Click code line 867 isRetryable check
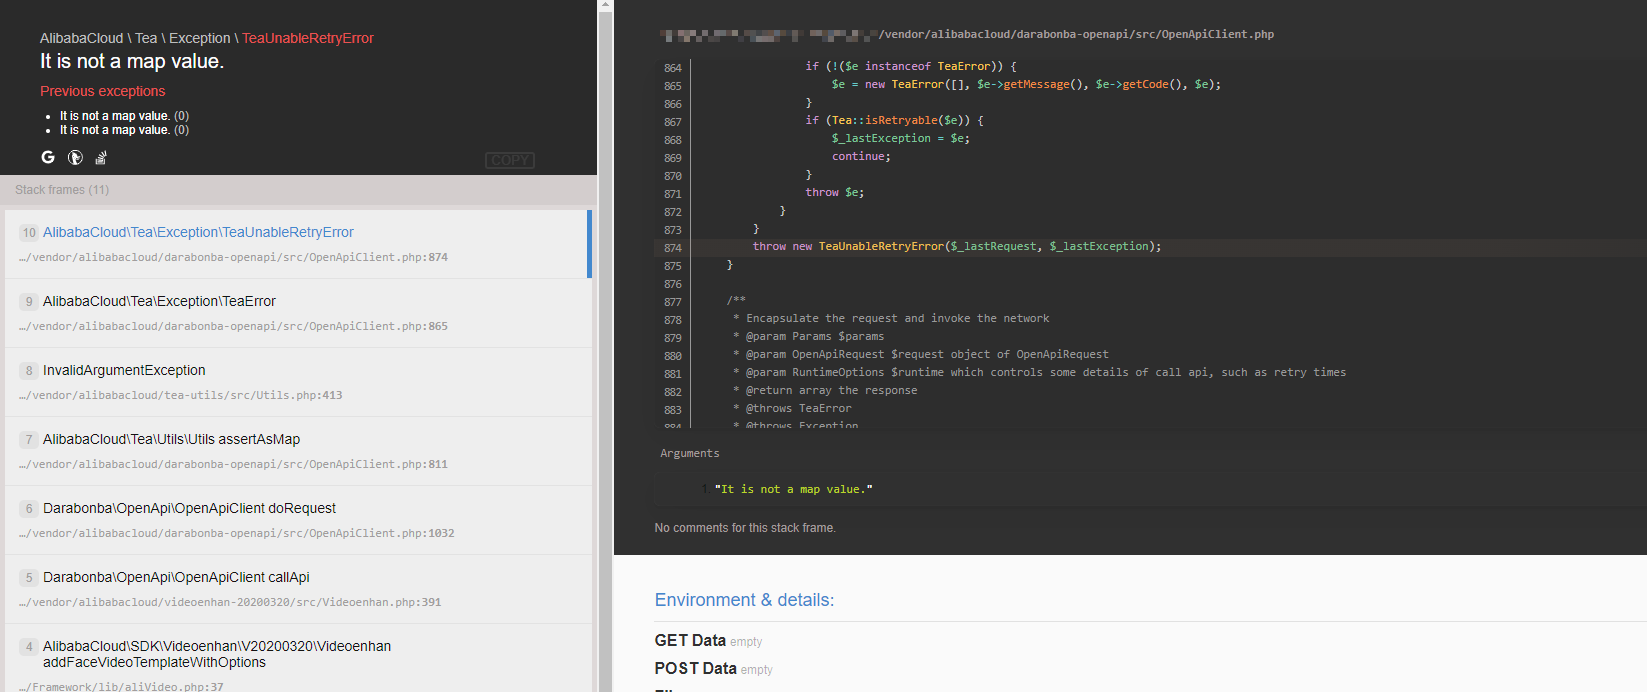The image size is (1647, 692). 895,121
